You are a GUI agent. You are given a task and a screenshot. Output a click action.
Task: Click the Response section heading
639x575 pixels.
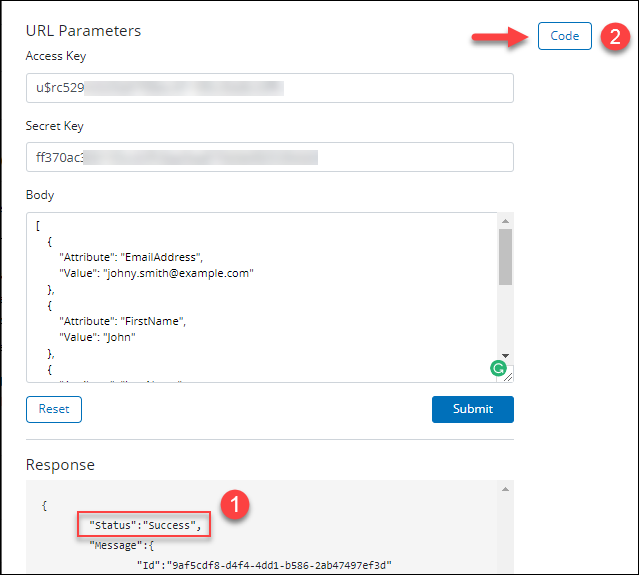[x=60, y=465]
